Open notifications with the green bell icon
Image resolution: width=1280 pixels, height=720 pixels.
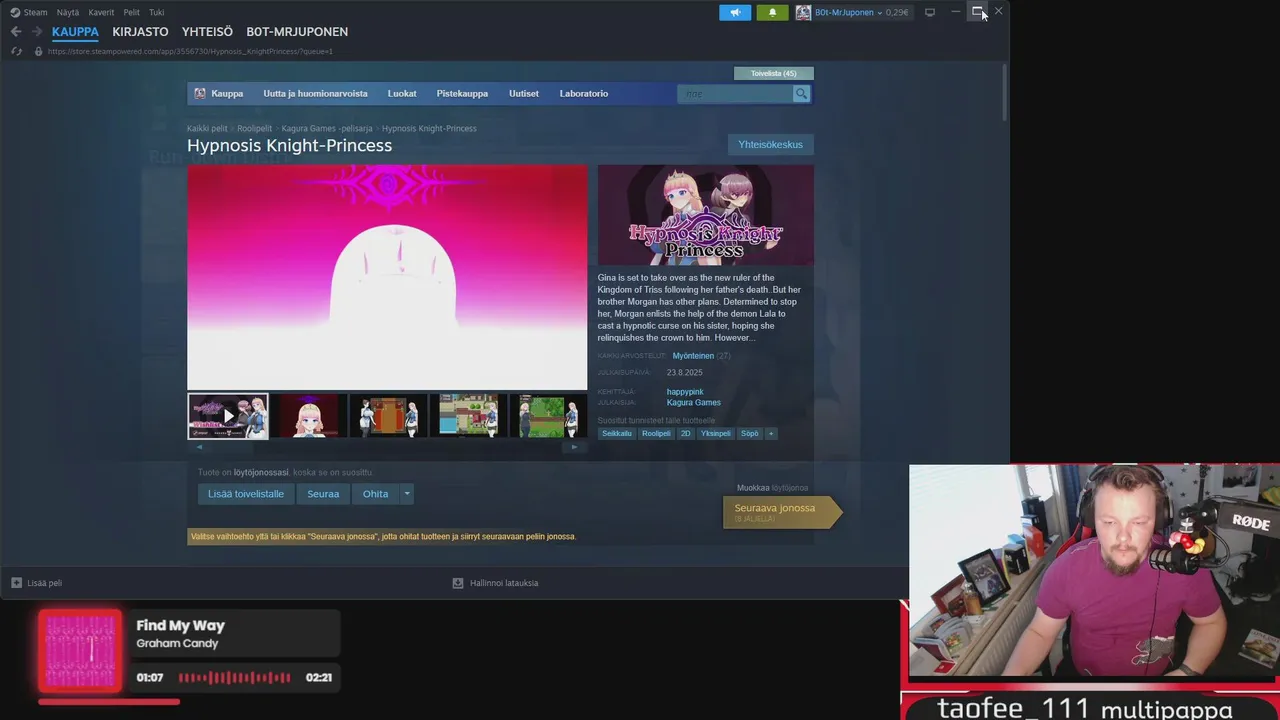(772, 12)
